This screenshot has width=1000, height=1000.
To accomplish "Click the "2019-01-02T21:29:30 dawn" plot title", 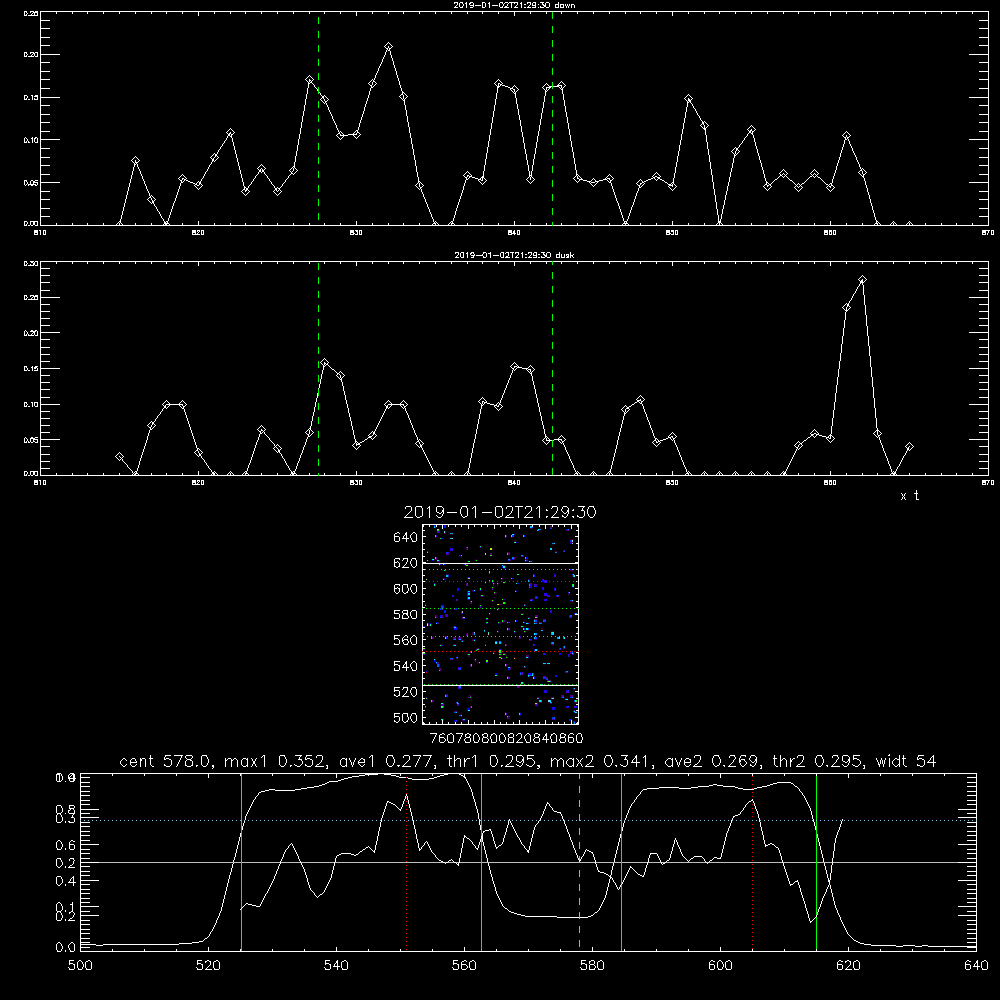I will (x=514, y=5).
